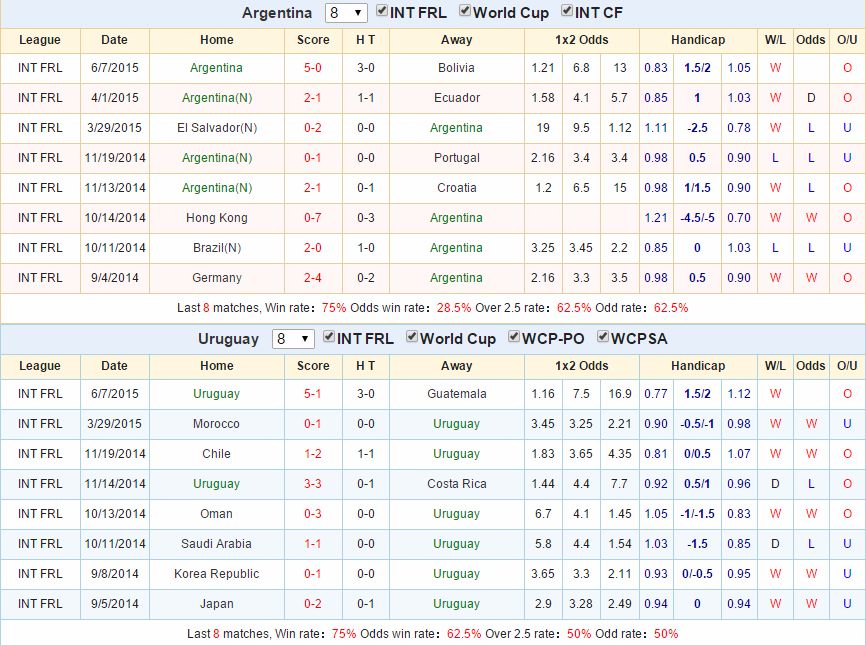This screenshot has width=866, height=645.
Task: Toggle Argentina INT FRL checkbox
Action: (382, 11)
